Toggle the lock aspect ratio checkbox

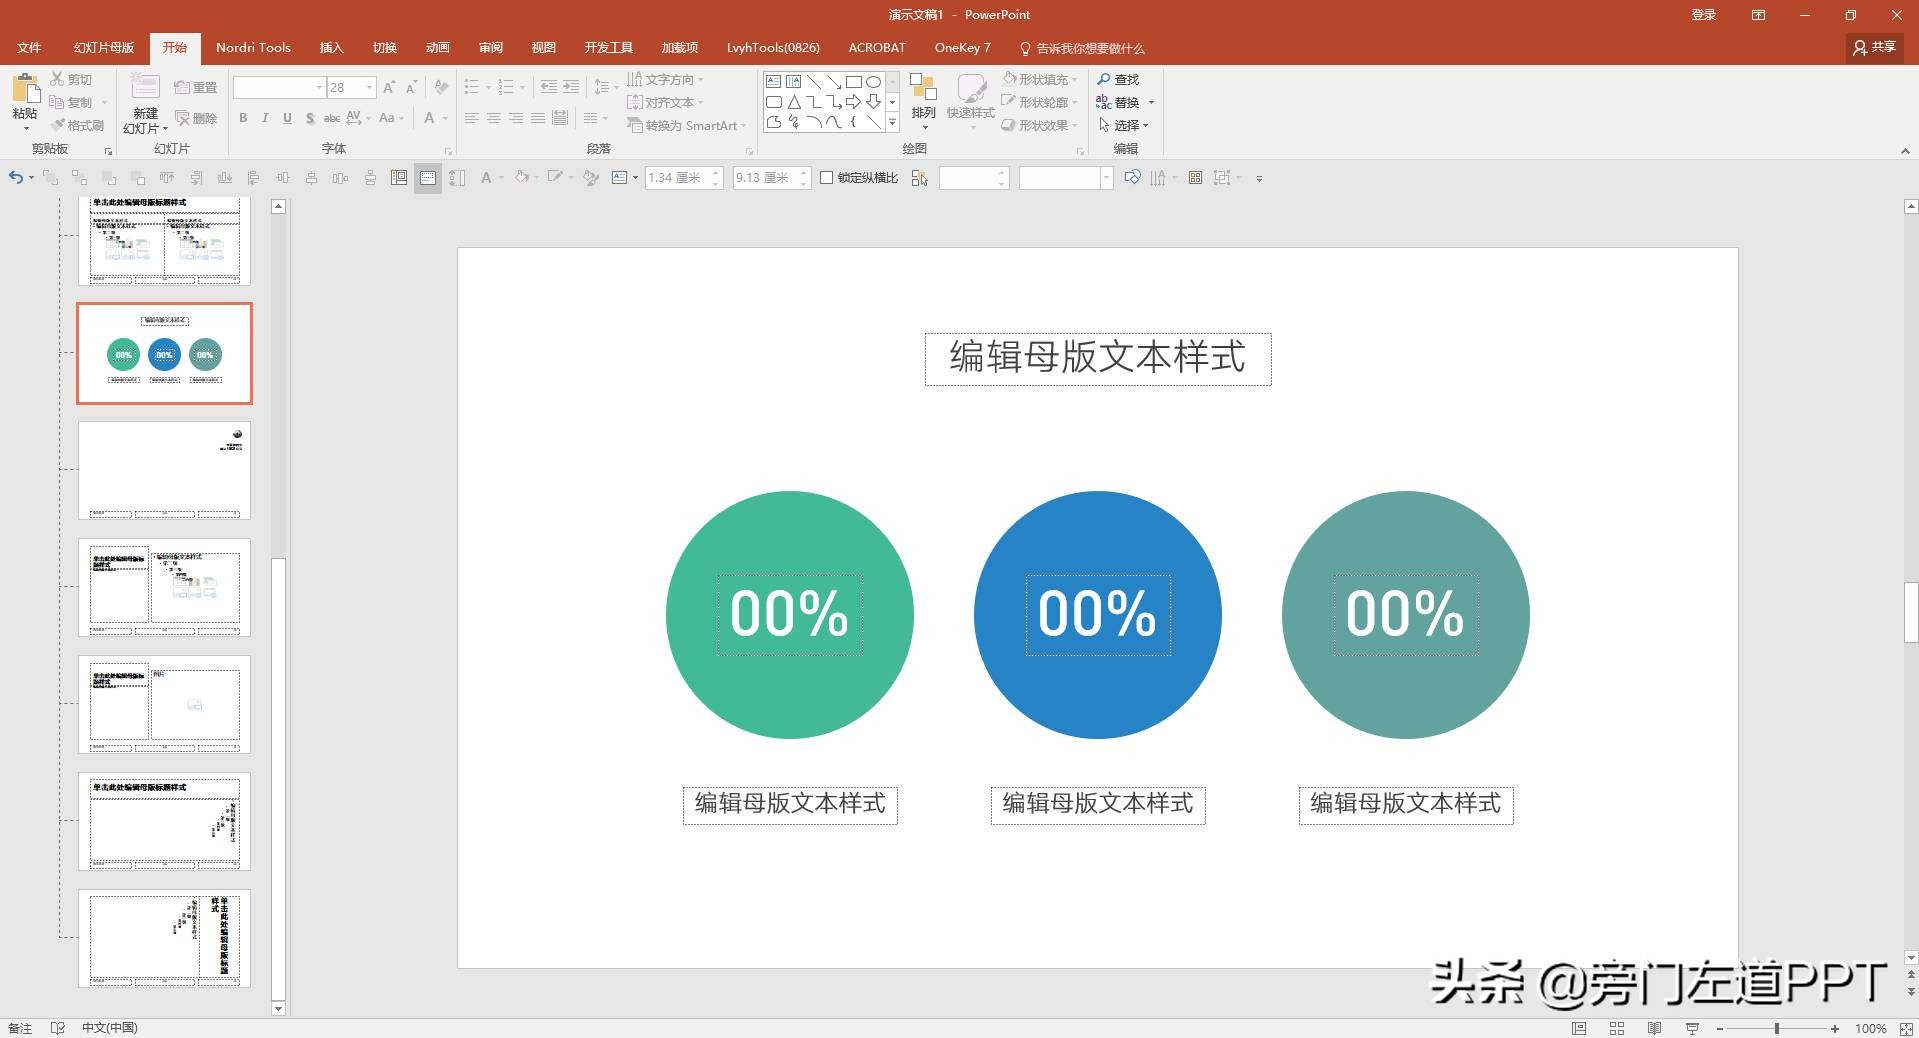coord(827,178)
